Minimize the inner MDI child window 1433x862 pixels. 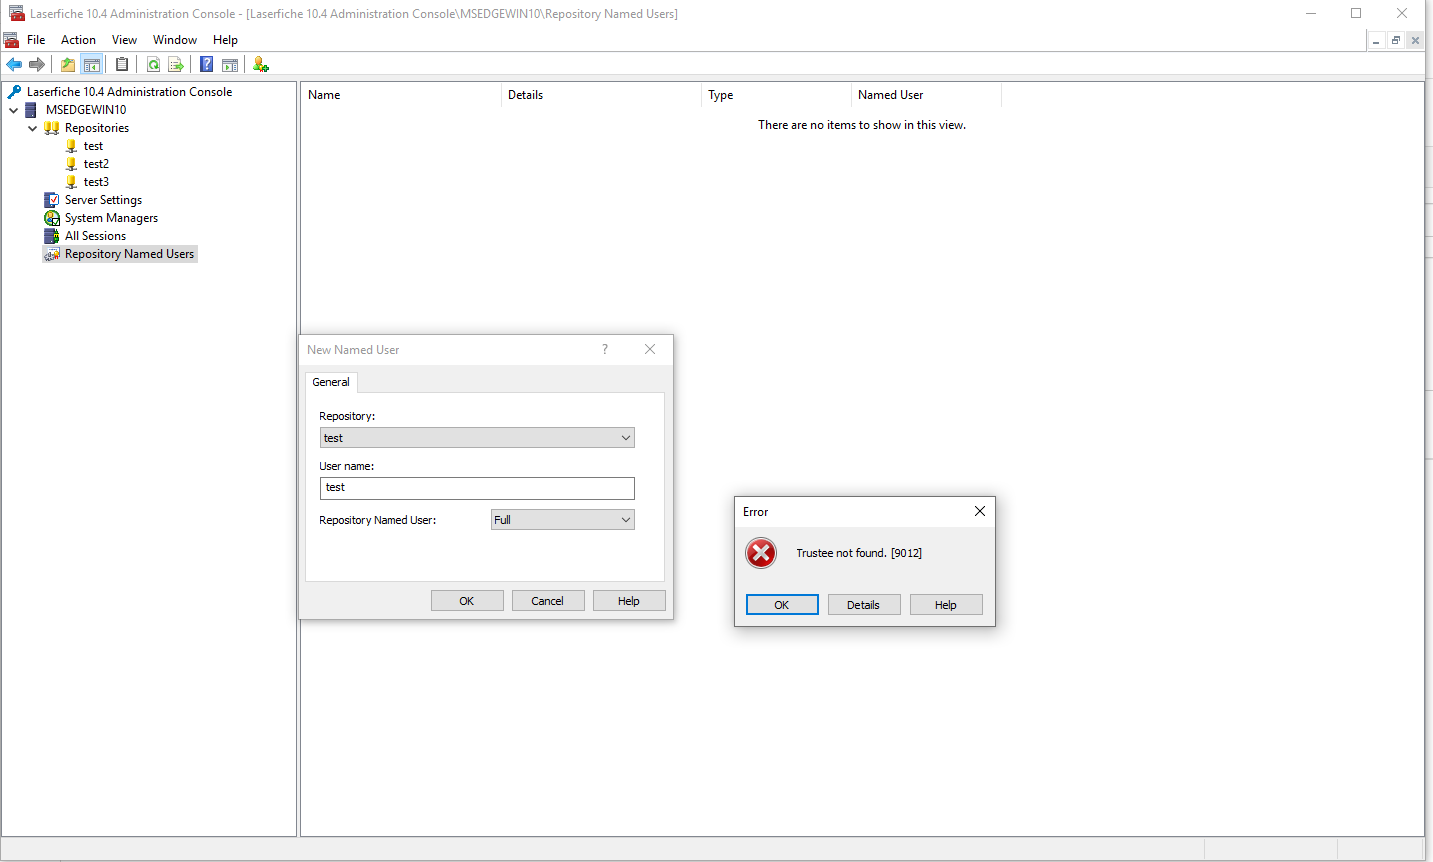tap(1377, 41)
